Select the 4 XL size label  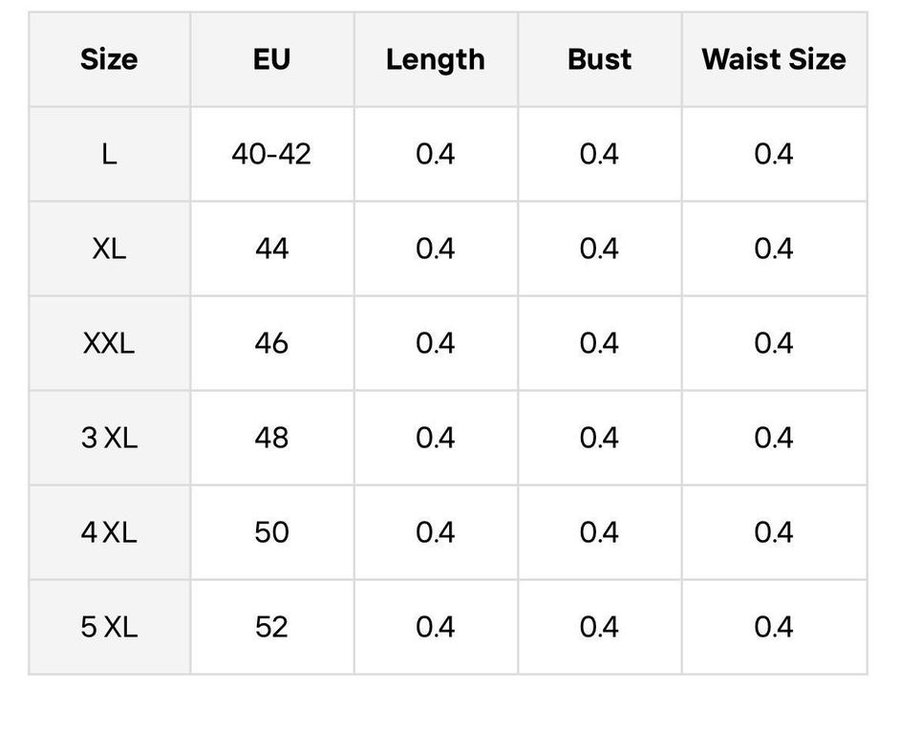click(109, 532)
